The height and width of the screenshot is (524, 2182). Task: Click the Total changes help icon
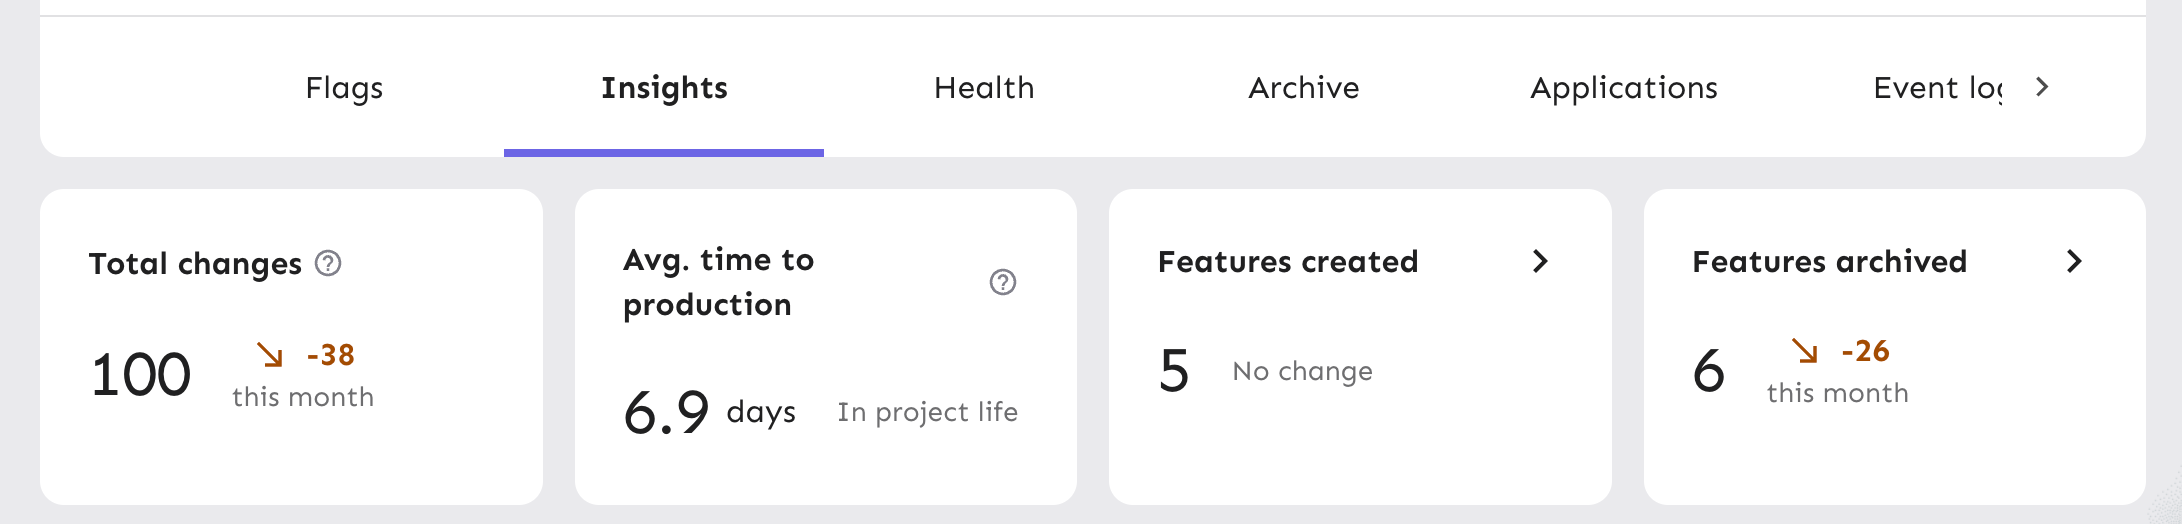pyautogui.click(x=328, y=263)
